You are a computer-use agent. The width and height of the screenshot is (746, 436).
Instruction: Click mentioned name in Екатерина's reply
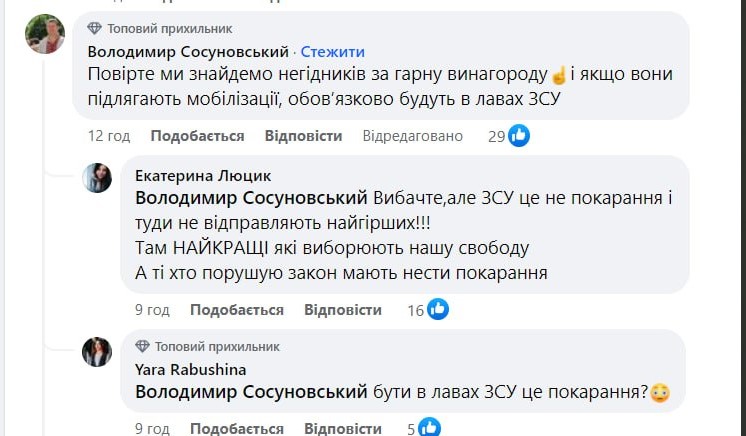click(250, 197)
